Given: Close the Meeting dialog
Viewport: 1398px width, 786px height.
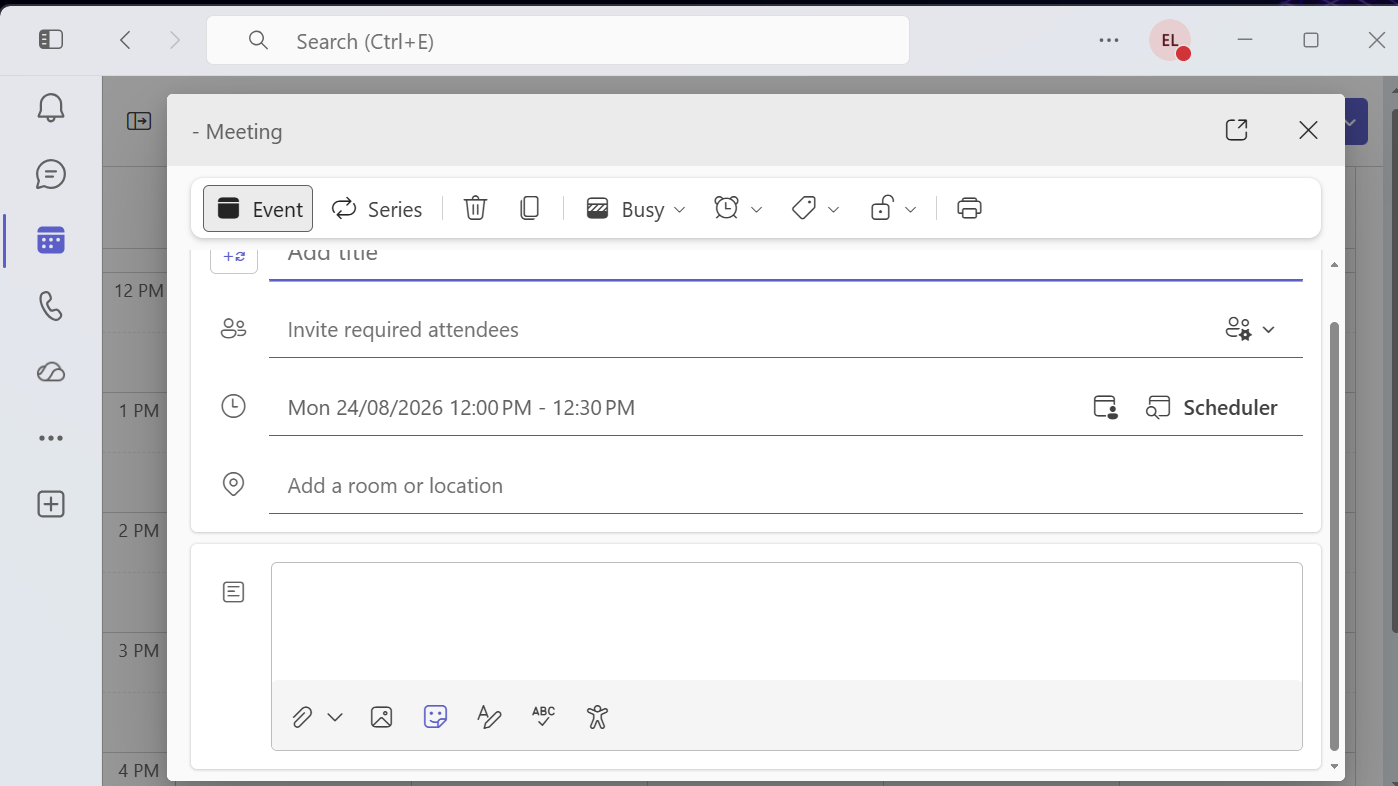Looking at the screenshot, I should pos(1308,130).
